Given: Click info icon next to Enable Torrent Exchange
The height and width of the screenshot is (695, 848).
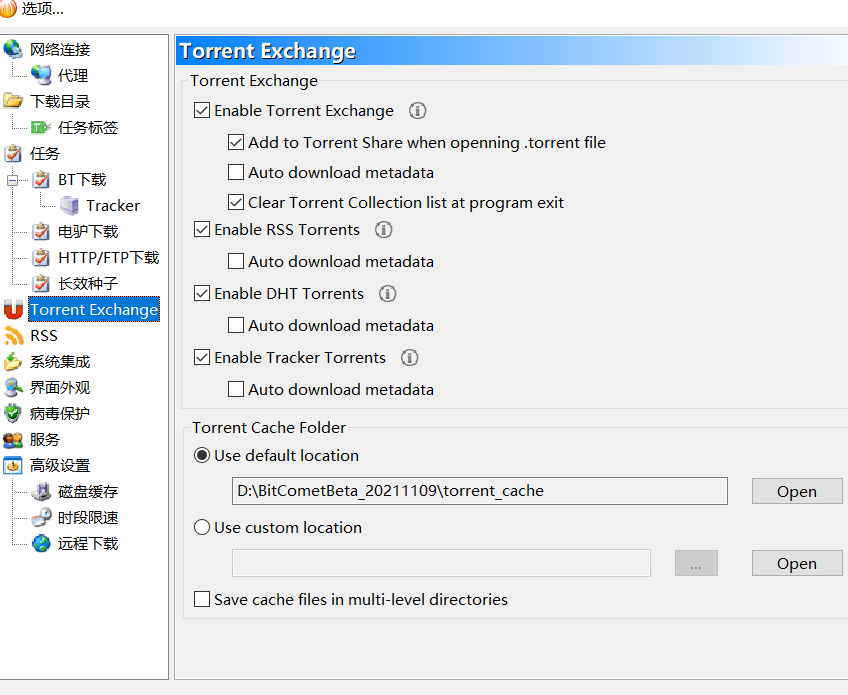Looking at the screenshot, I should click(x=417, y=111).
